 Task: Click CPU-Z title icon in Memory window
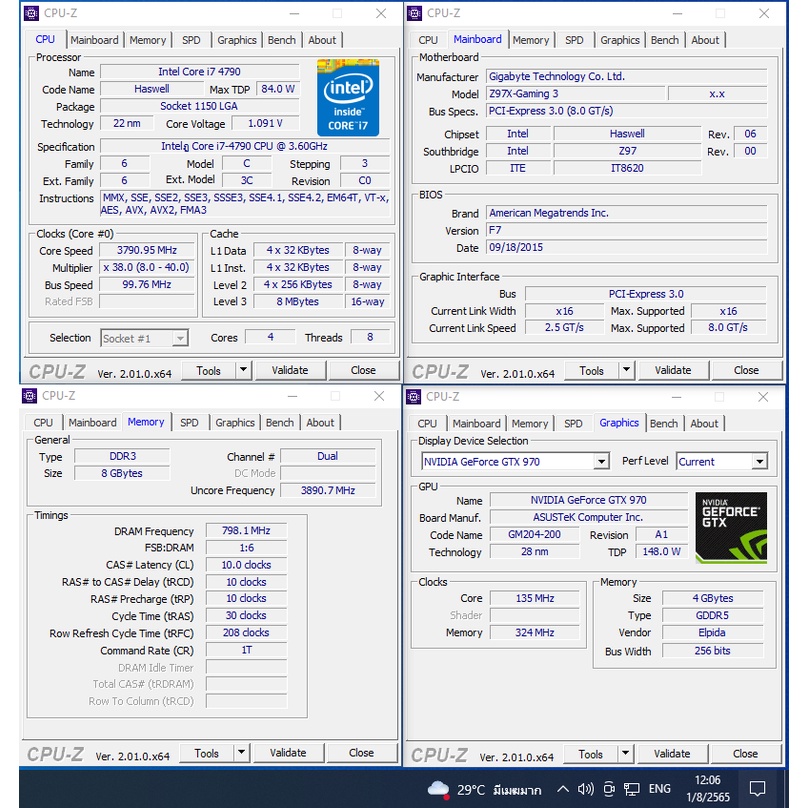(x=30, y=396)
